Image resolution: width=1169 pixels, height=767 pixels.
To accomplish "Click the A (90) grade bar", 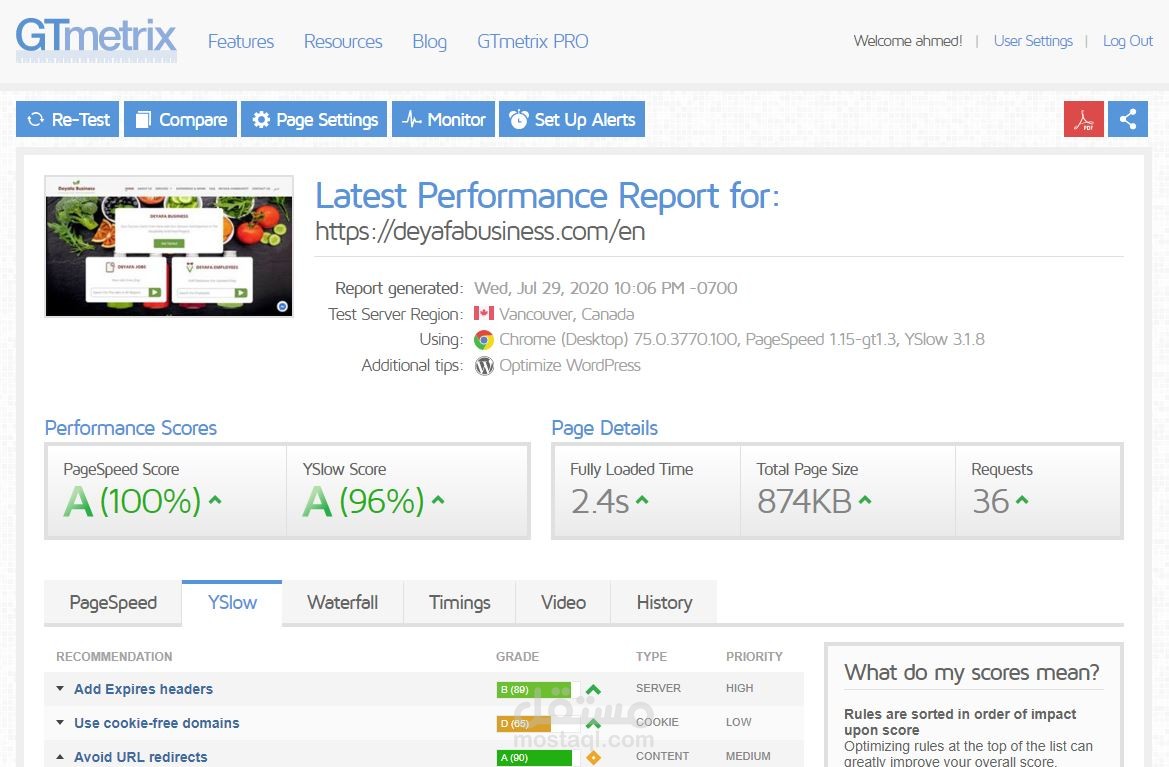I will pos(535,757).
